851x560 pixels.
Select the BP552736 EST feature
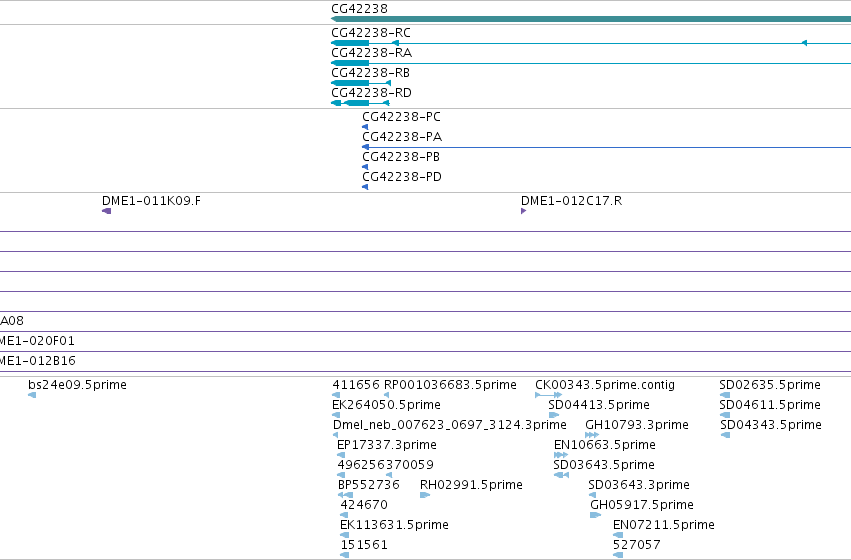[345, 495]
